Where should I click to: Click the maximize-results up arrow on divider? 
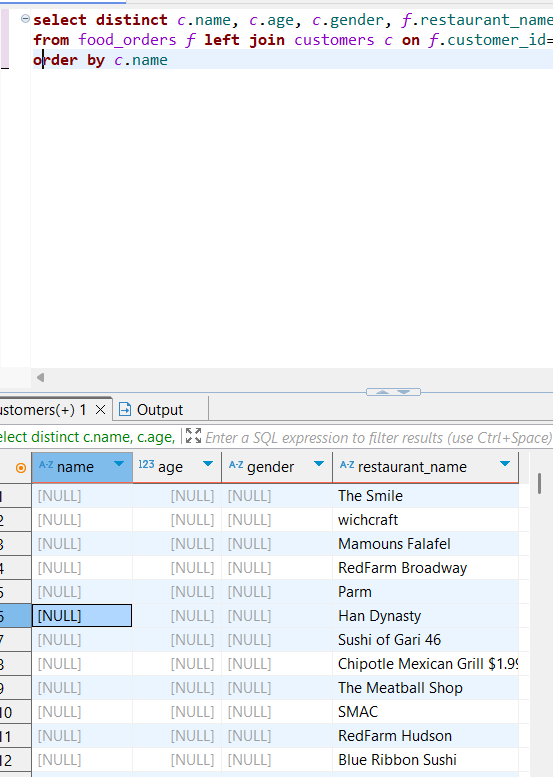click(382, 392)
